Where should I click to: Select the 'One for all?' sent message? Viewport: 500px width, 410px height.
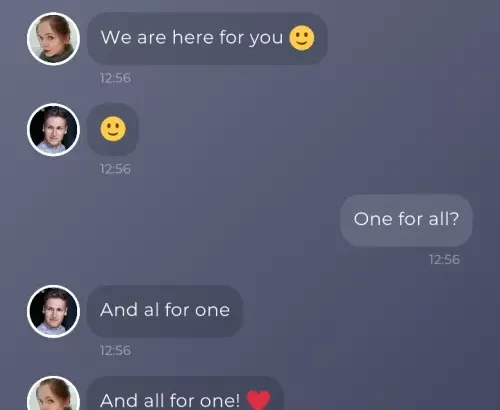point(406,220)
